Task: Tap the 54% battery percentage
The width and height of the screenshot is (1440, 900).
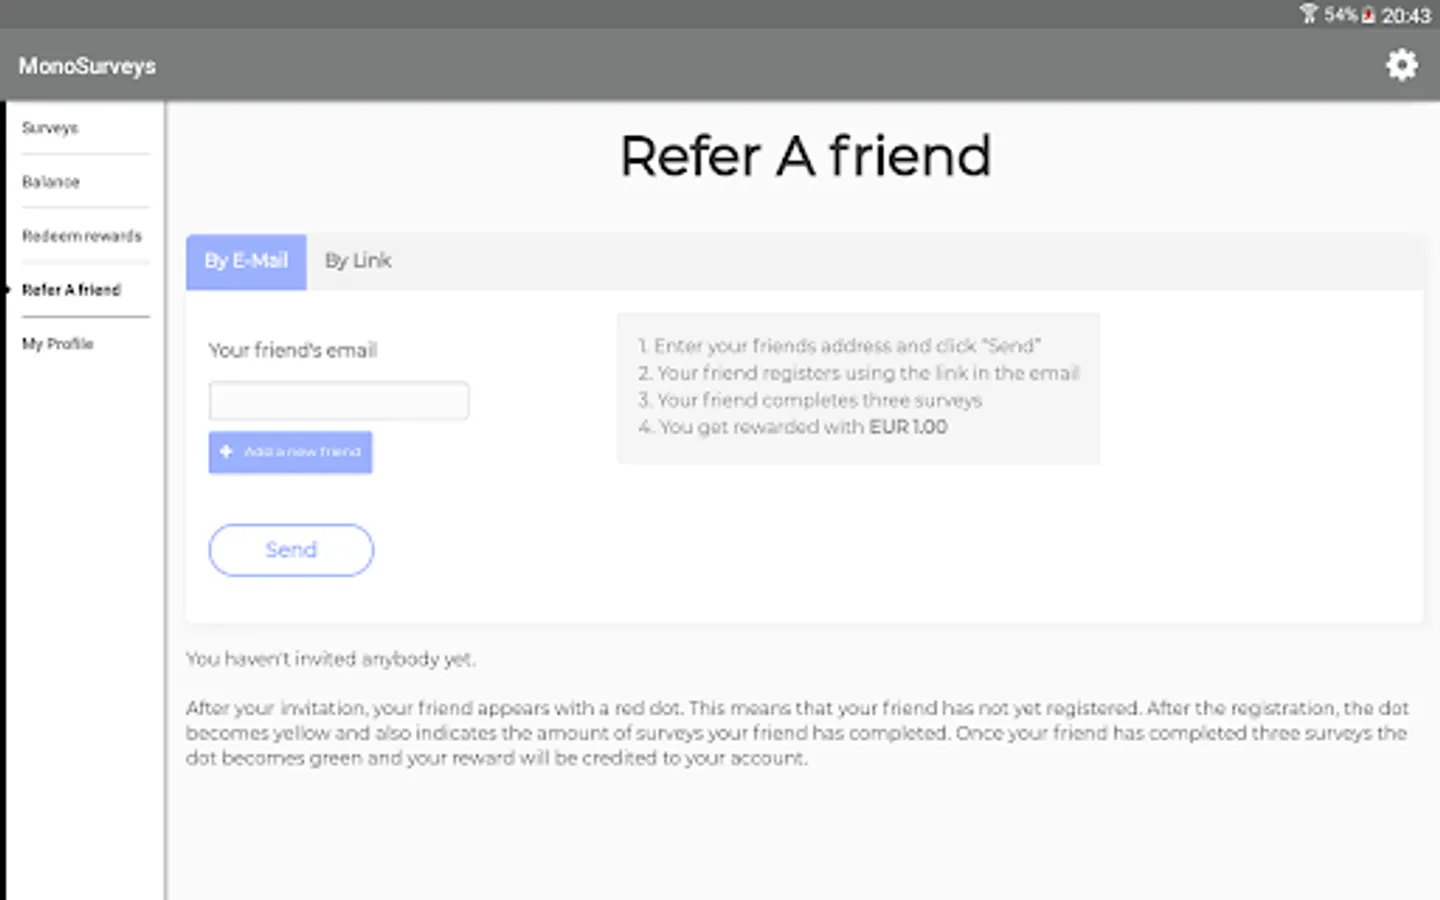Action: coord(1340,15)
